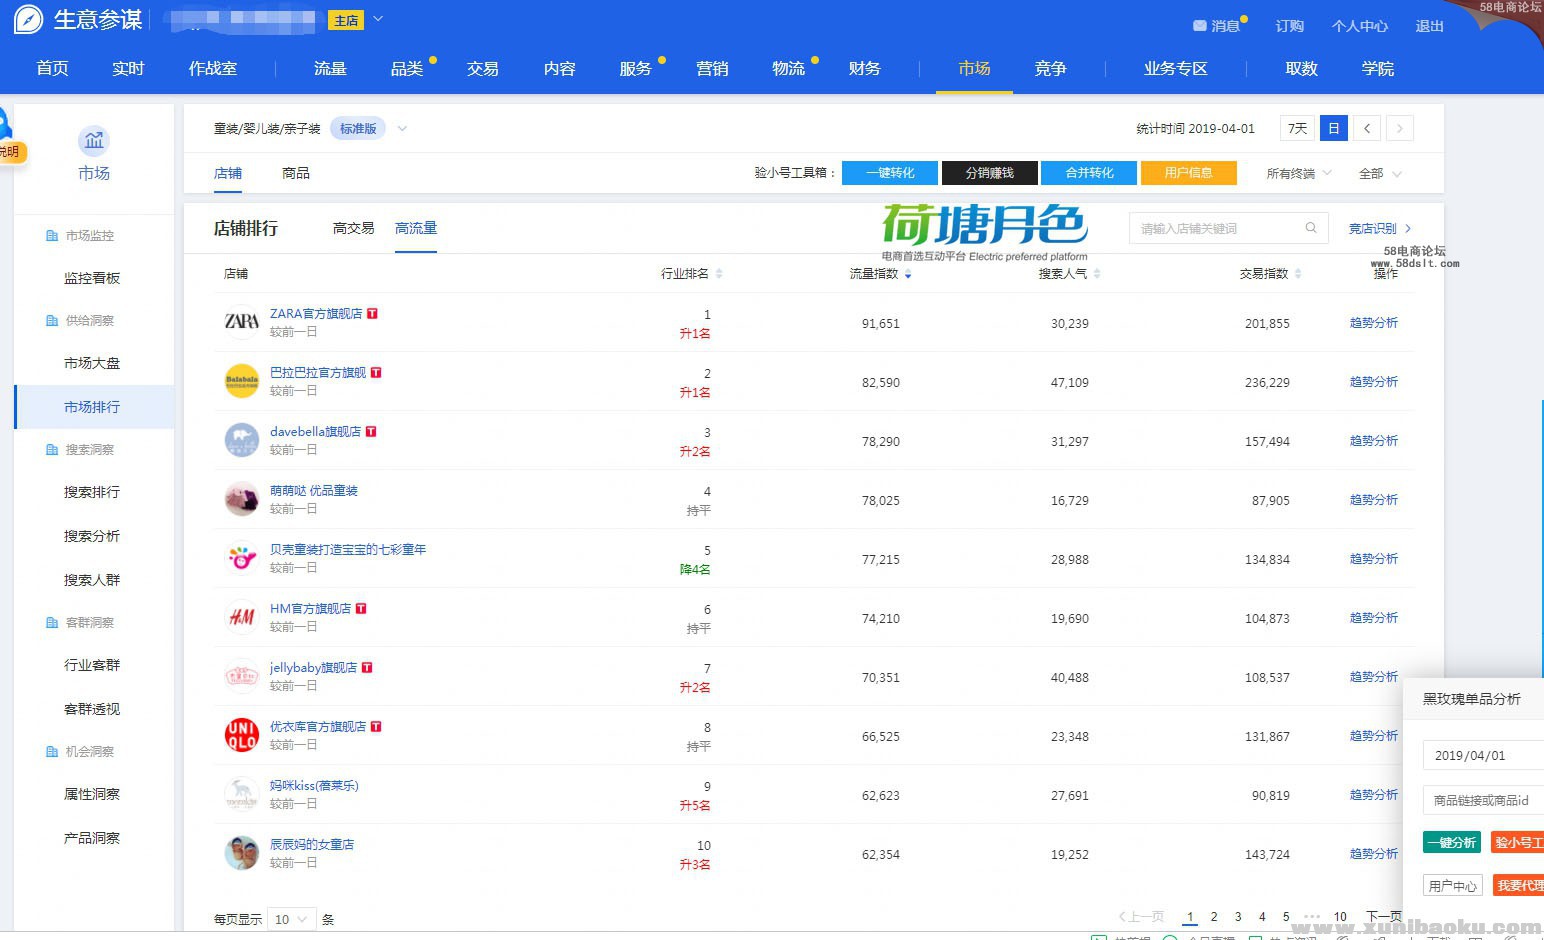This screenshot has width=1544, height=940.
Task: Click the 生意参谋 logo icon
Action: pyautogui.click(x=28, y=20)
